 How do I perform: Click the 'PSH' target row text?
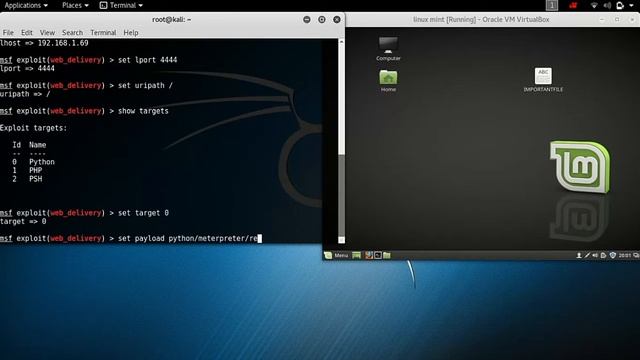coord(36,179)
